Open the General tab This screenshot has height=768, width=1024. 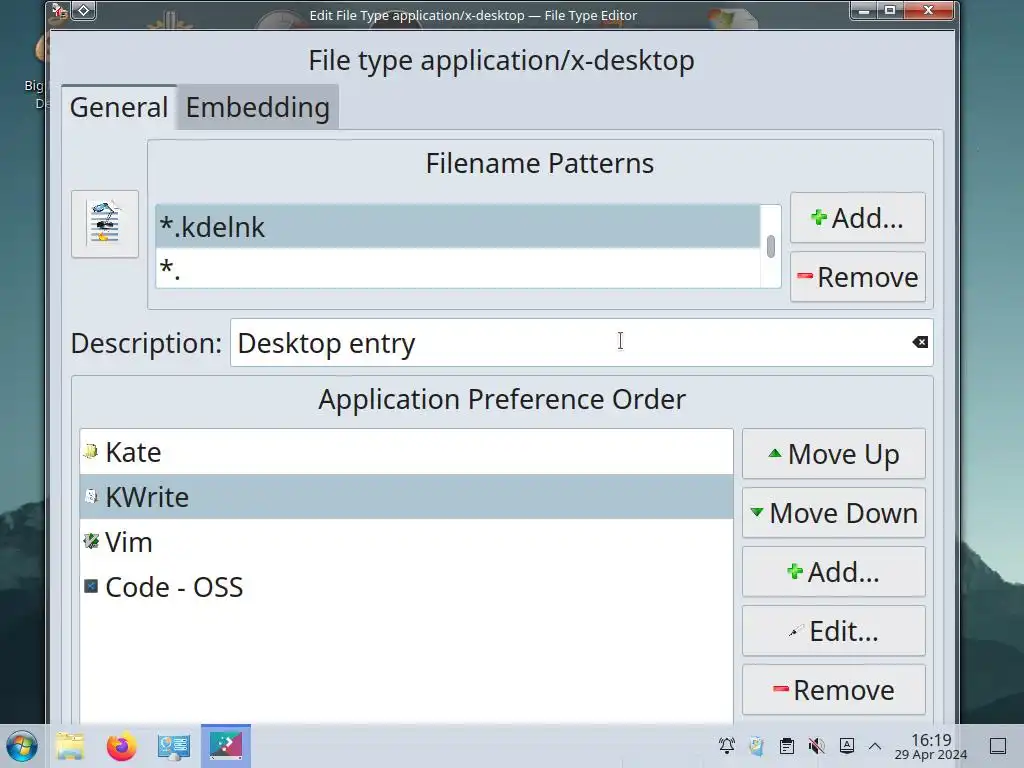coord(119,107)
